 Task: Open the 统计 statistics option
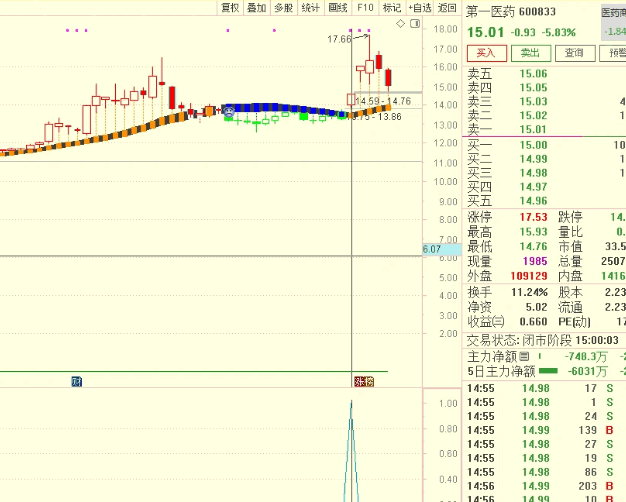point(311,8)
